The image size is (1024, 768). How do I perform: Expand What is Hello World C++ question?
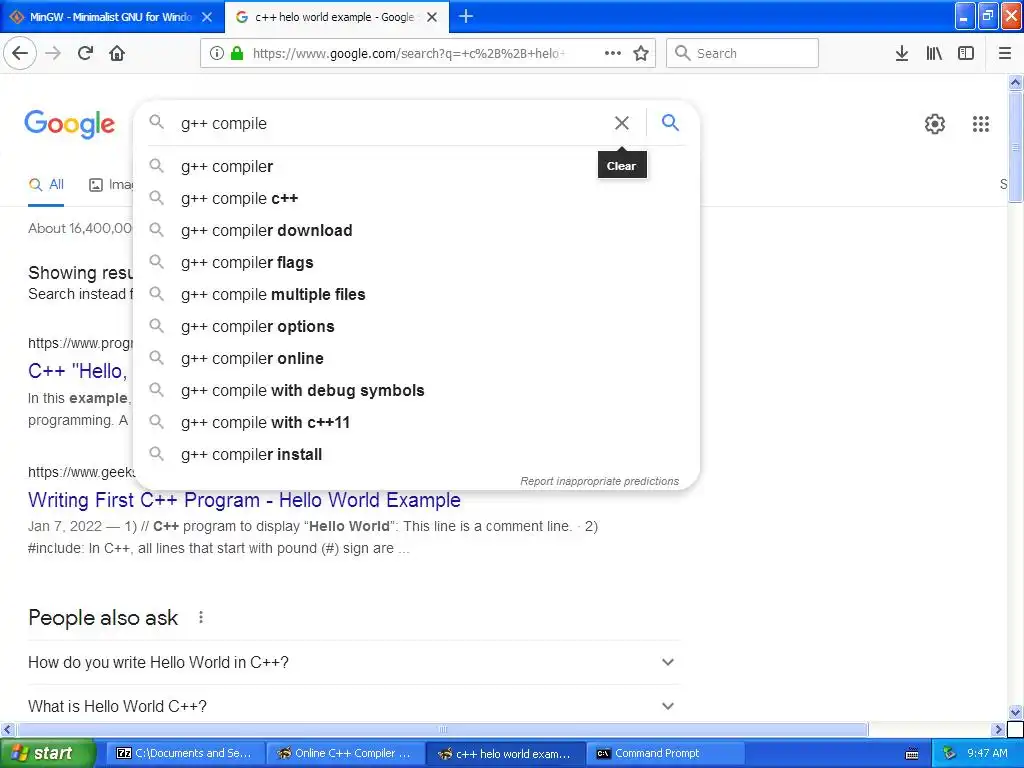point(354,706)
